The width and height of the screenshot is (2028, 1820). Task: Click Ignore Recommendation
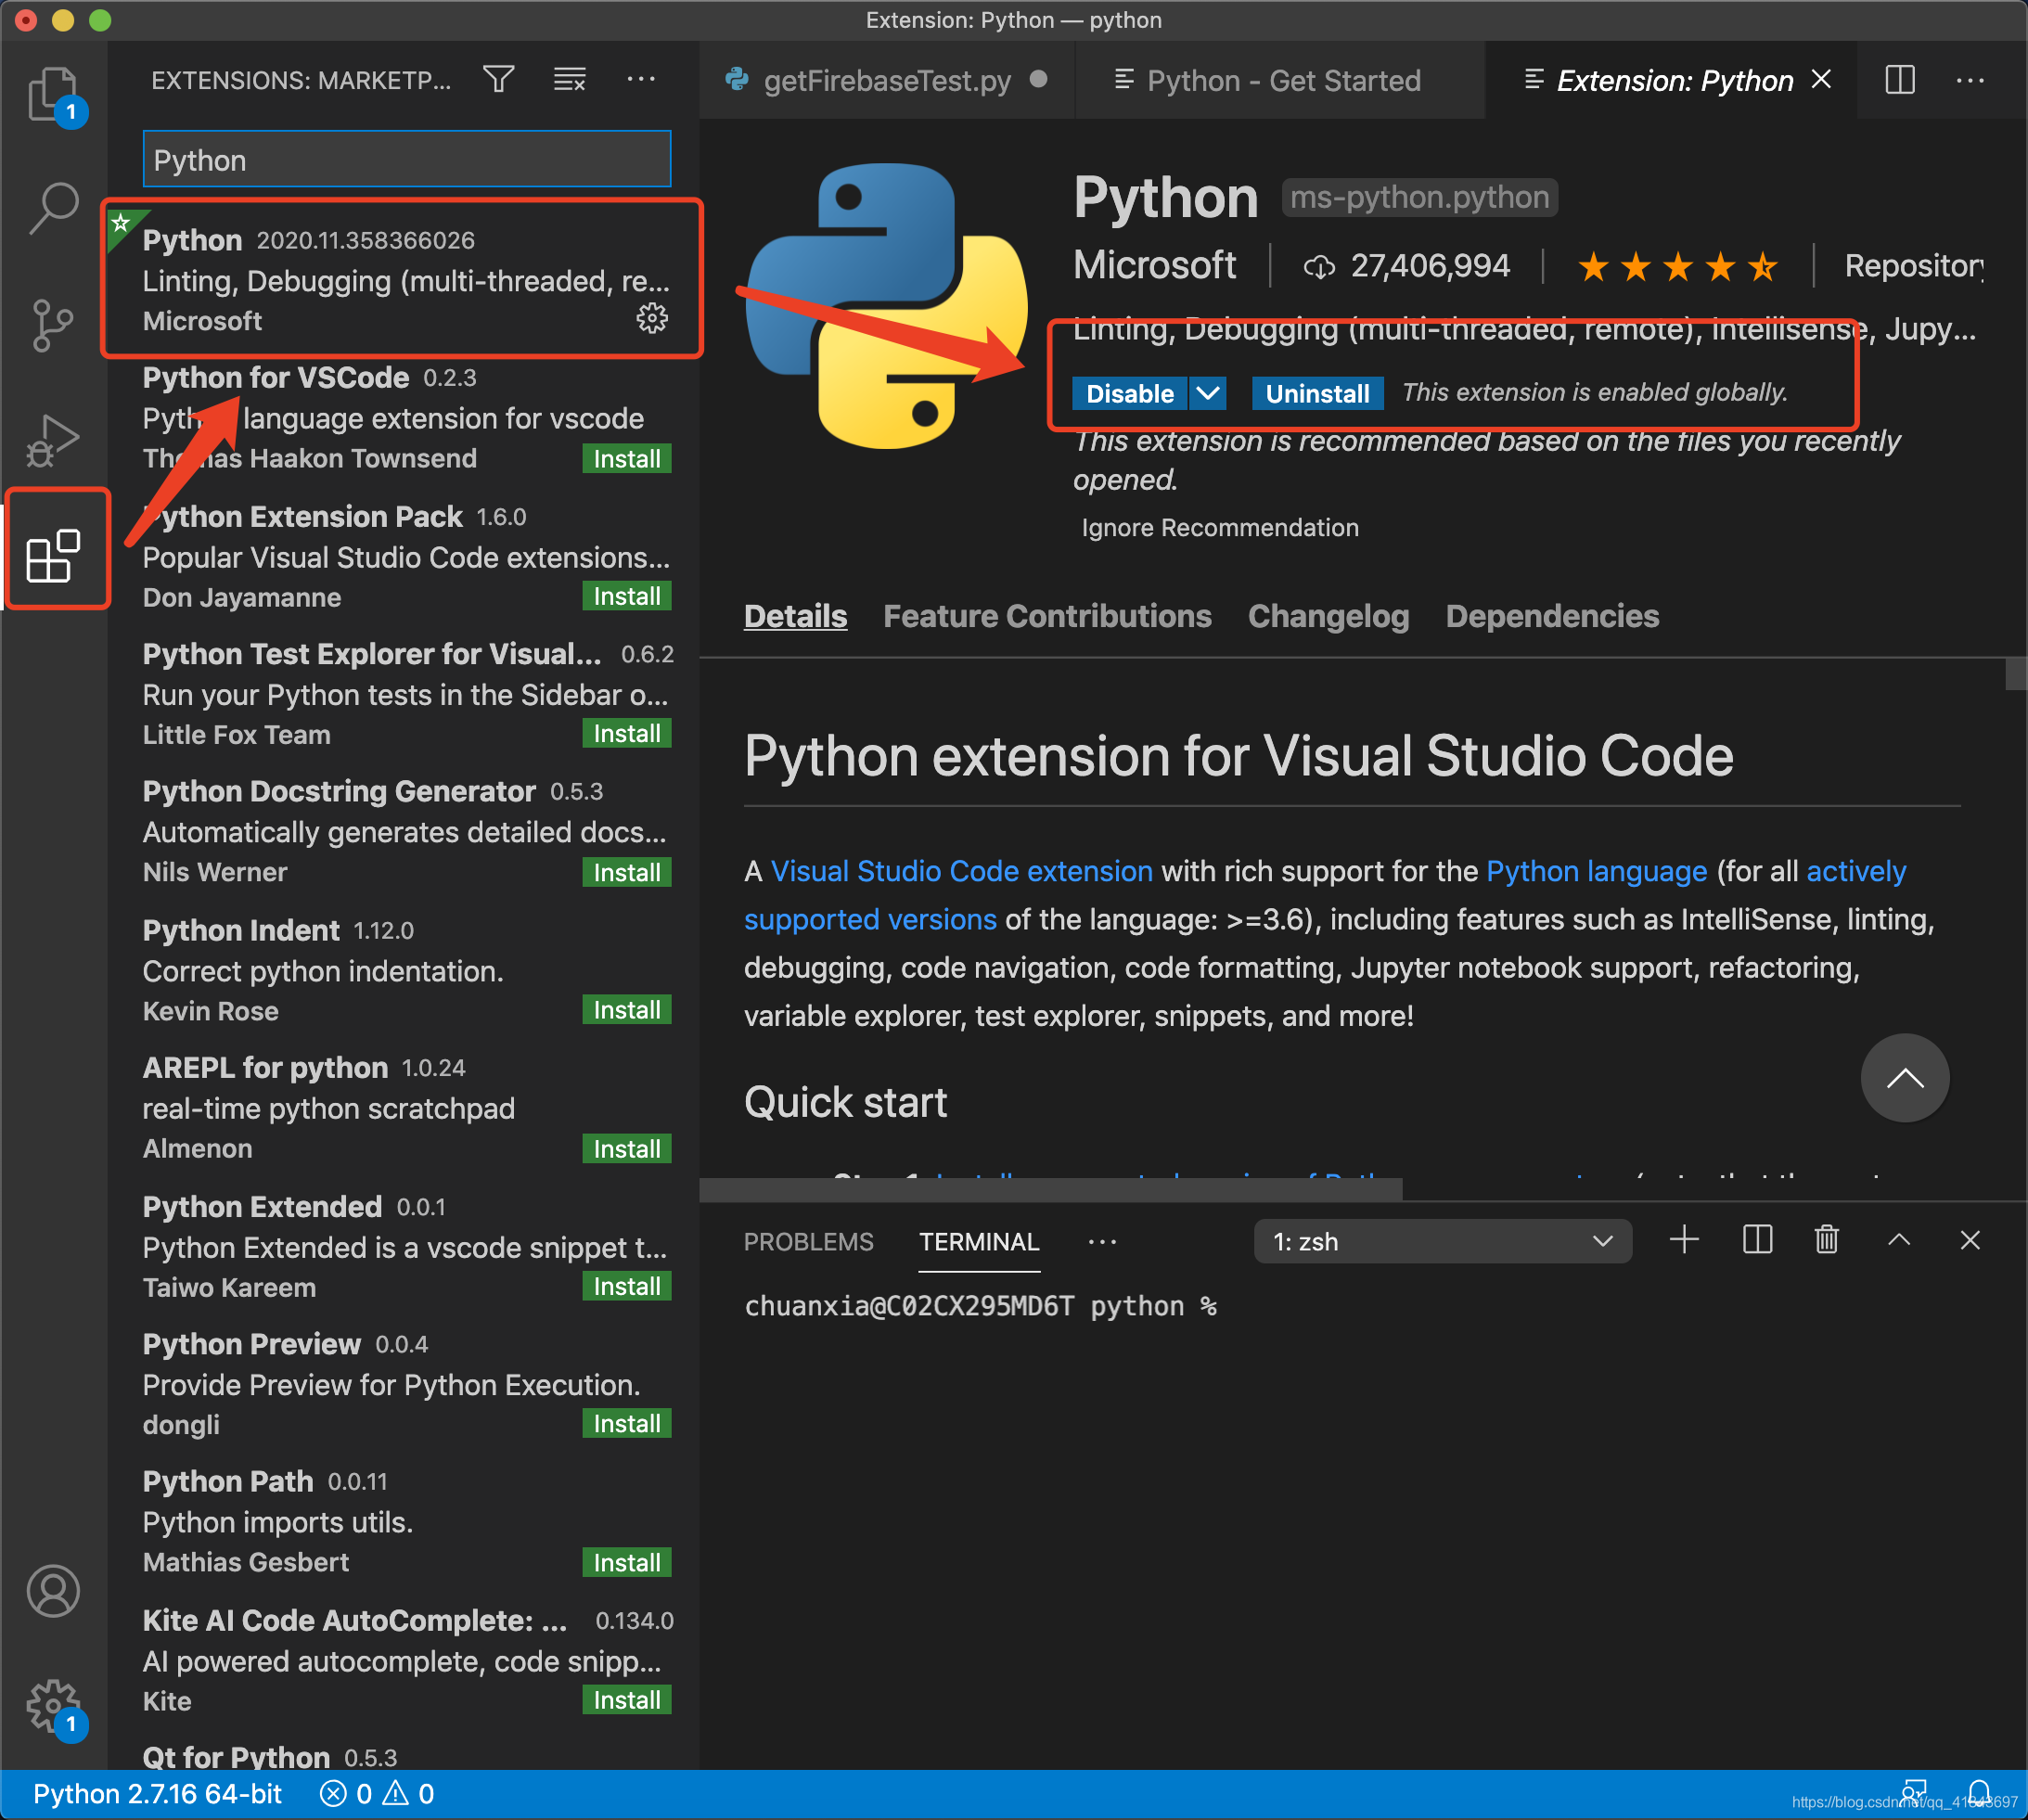pos(1219,527)
